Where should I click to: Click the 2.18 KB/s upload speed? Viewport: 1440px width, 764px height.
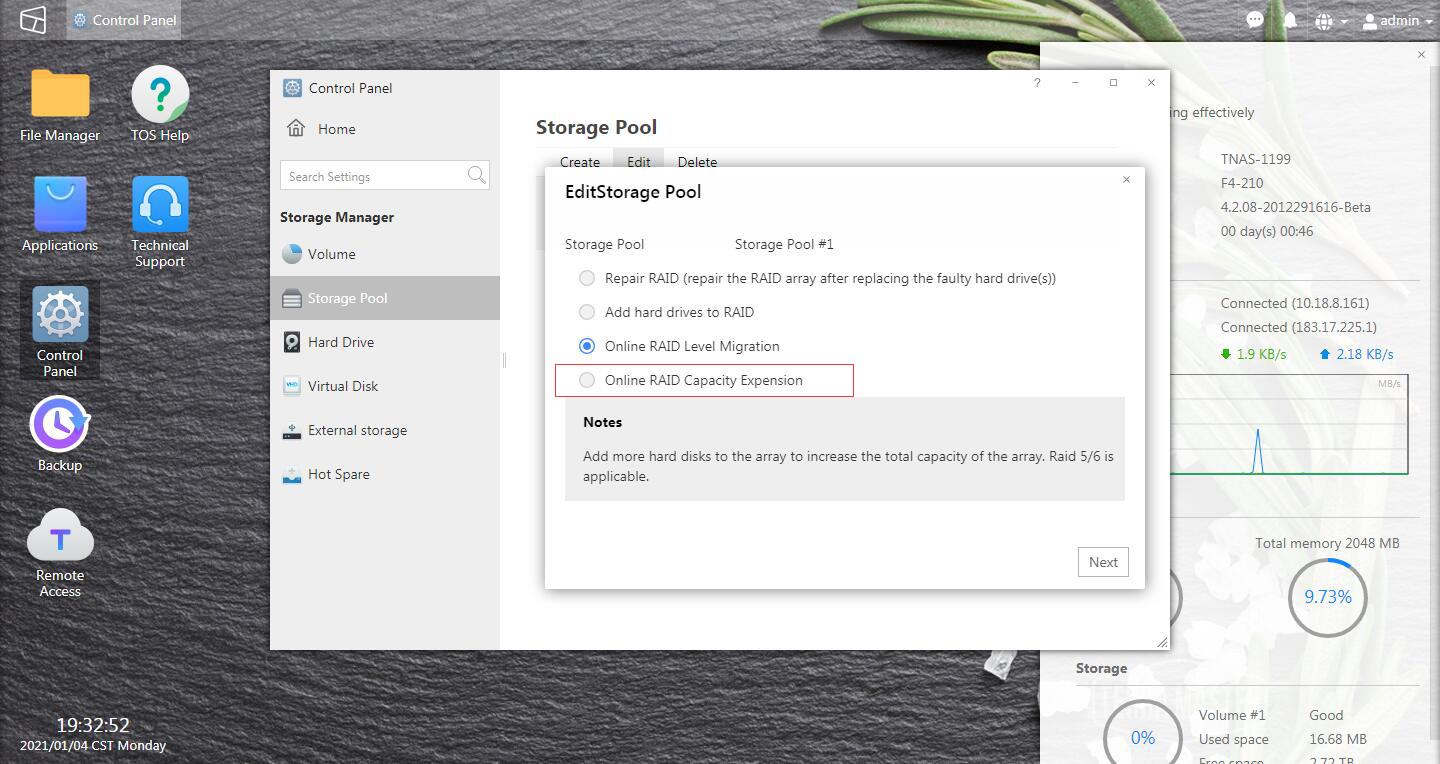pos(1356,354)
